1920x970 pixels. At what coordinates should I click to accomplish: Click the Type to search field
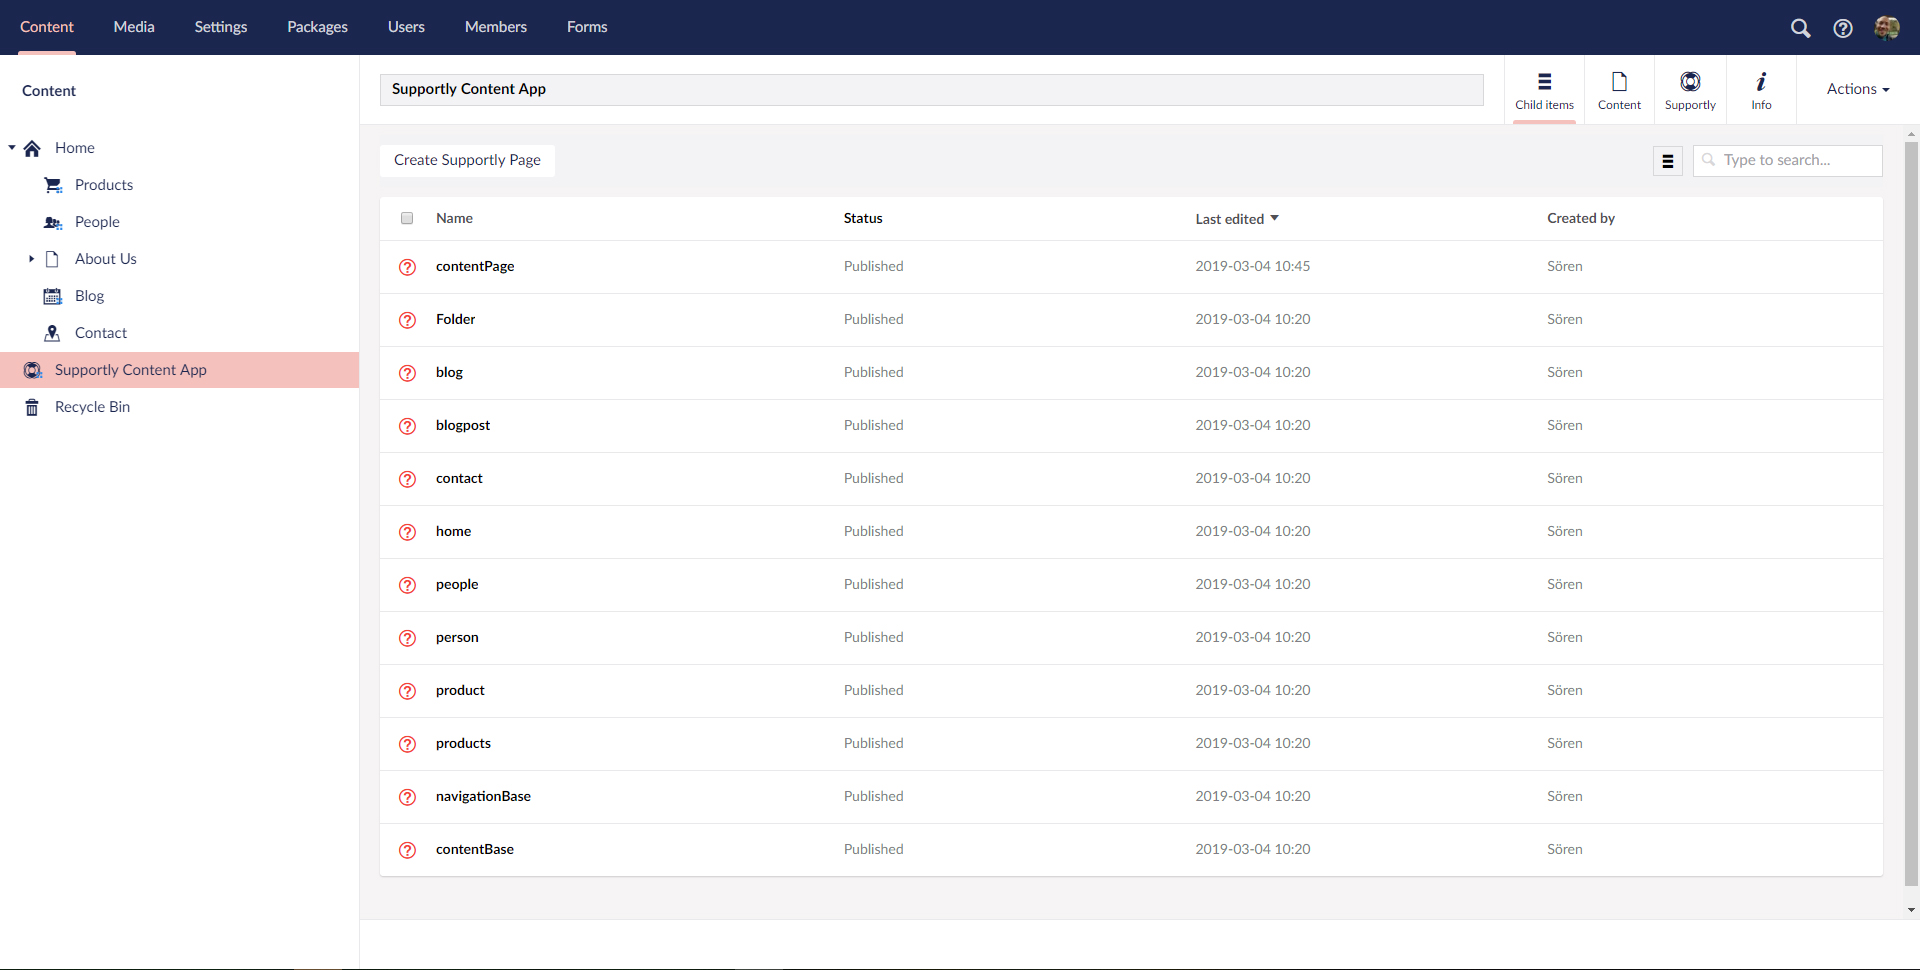click(1796, 160)
